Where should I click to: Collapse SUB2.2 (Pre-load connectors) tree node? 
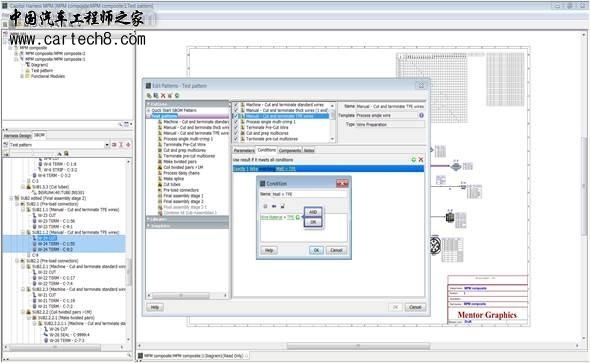click(17, 261)
